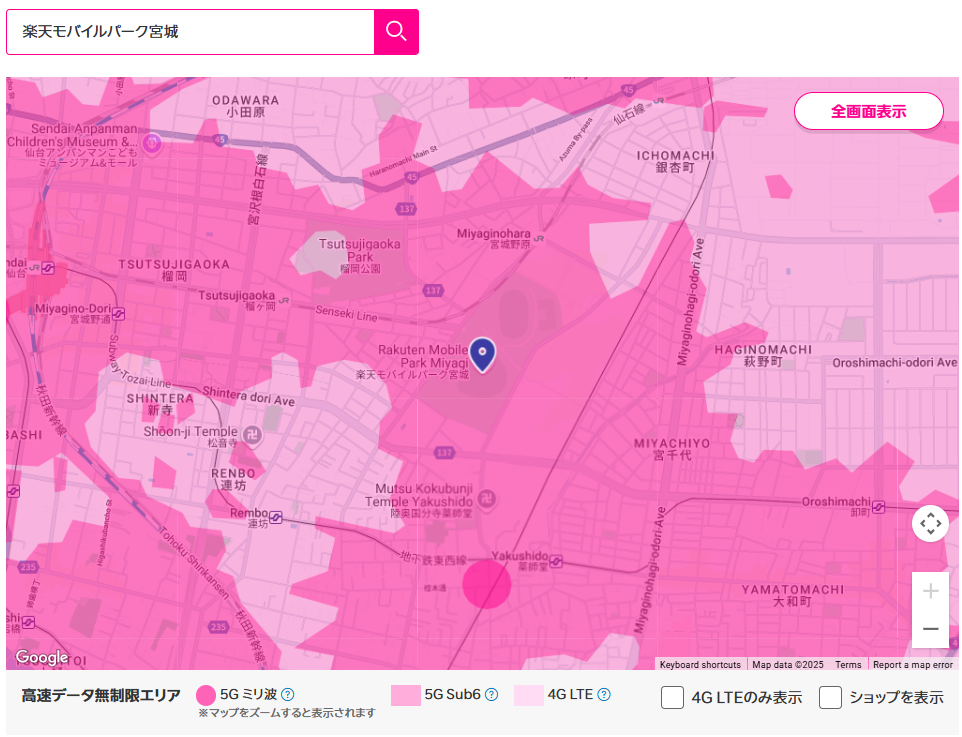Click the 高速データ無制限エリア legend heading

[x=101, y=695]
